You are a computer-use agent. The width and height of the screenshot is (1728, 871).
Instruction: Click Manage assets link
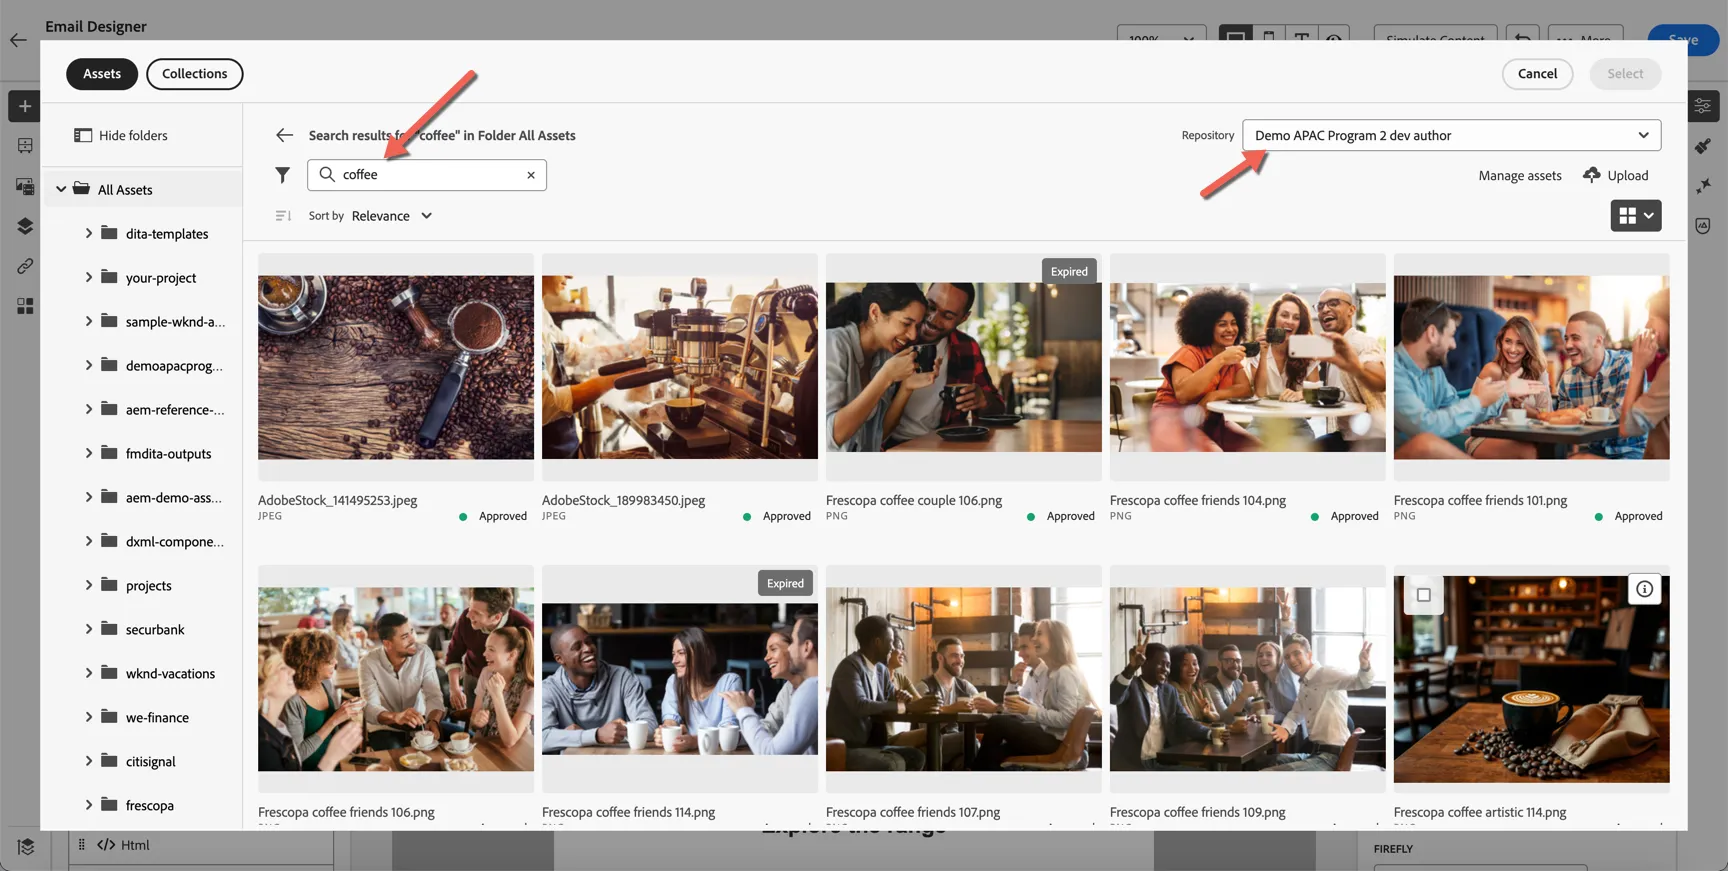(1519, 176)
